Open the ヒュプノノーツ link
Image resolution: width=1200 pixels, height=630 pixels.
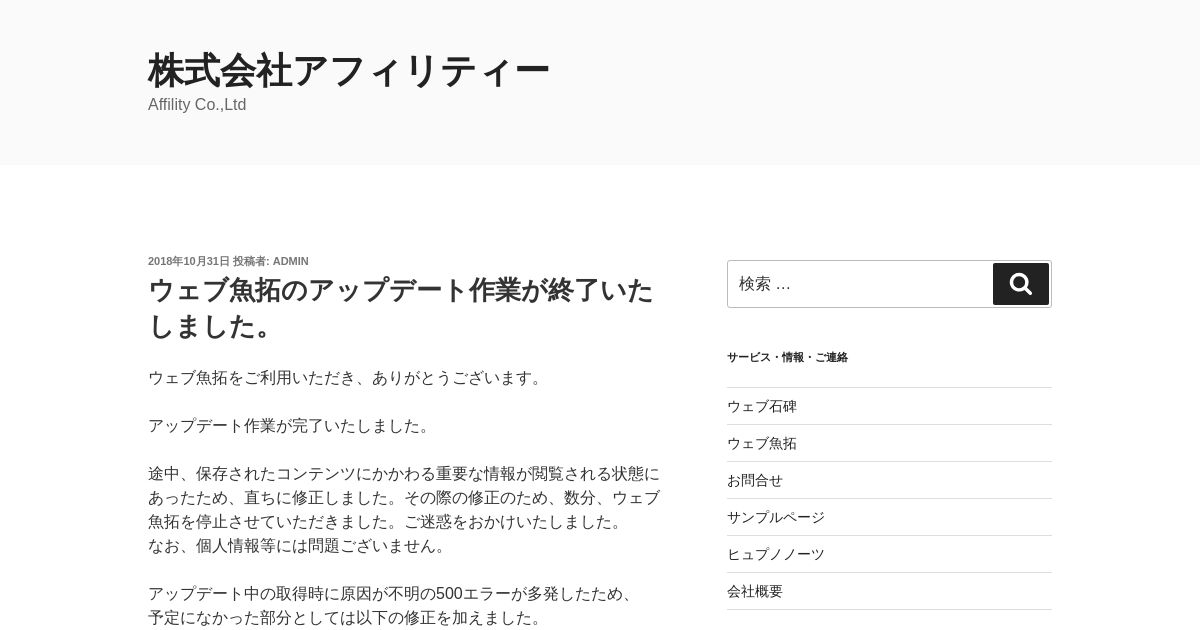(776, 554)
